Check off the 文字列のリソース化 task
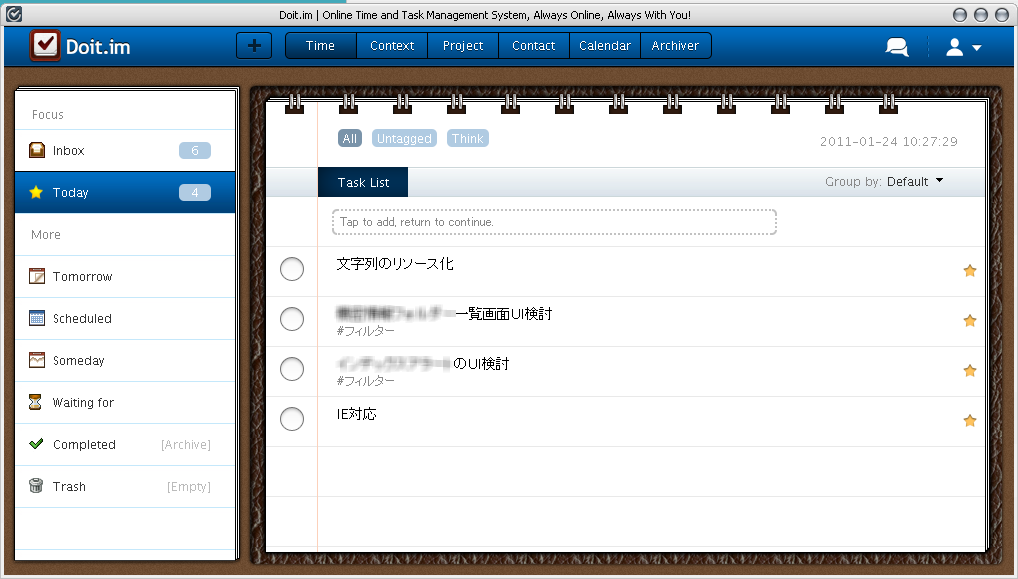1018x579 pixels. point(291,269)
